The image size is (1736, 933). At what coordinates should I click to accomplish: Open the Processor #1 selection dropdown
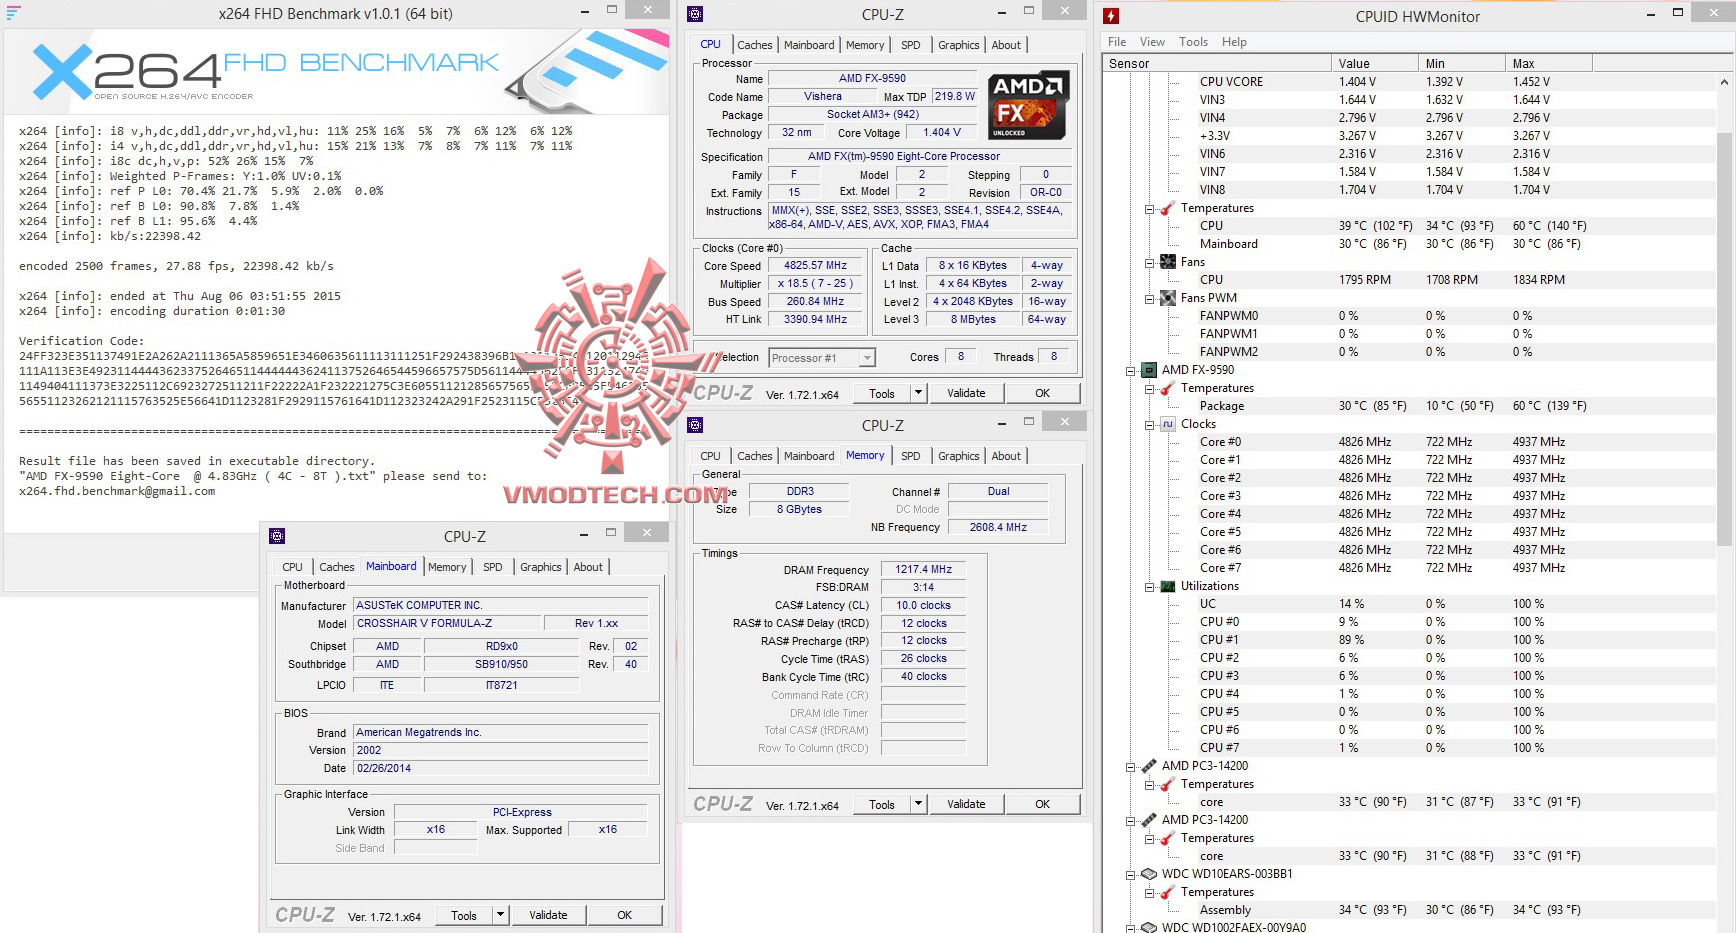tap(867, 358)
